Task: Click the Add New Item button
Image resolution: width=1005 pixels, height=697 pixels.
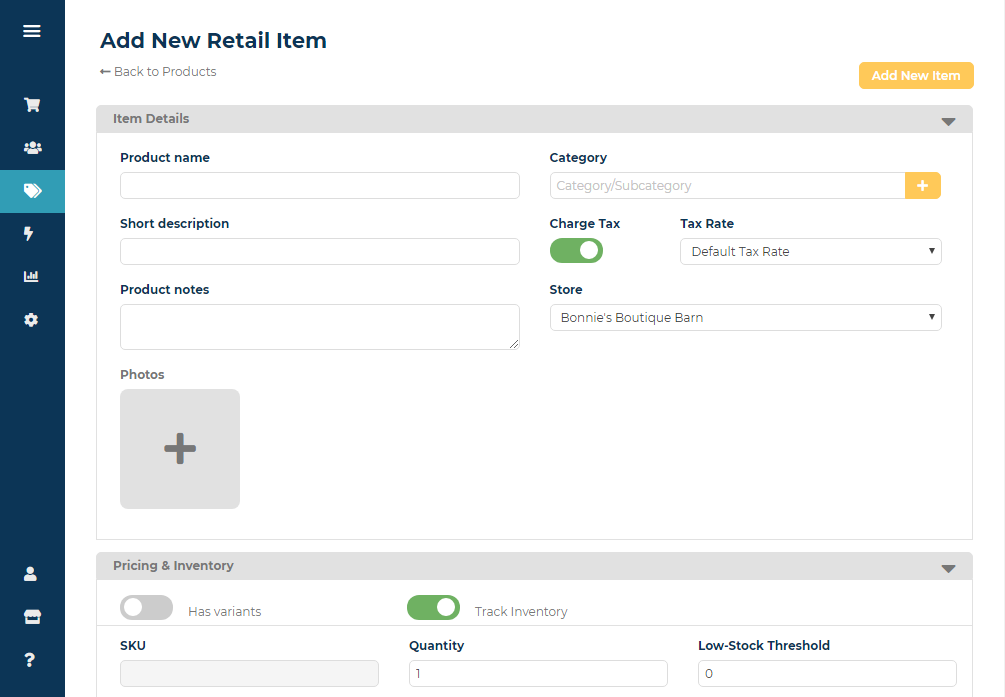Action: [x=915, y=76]
